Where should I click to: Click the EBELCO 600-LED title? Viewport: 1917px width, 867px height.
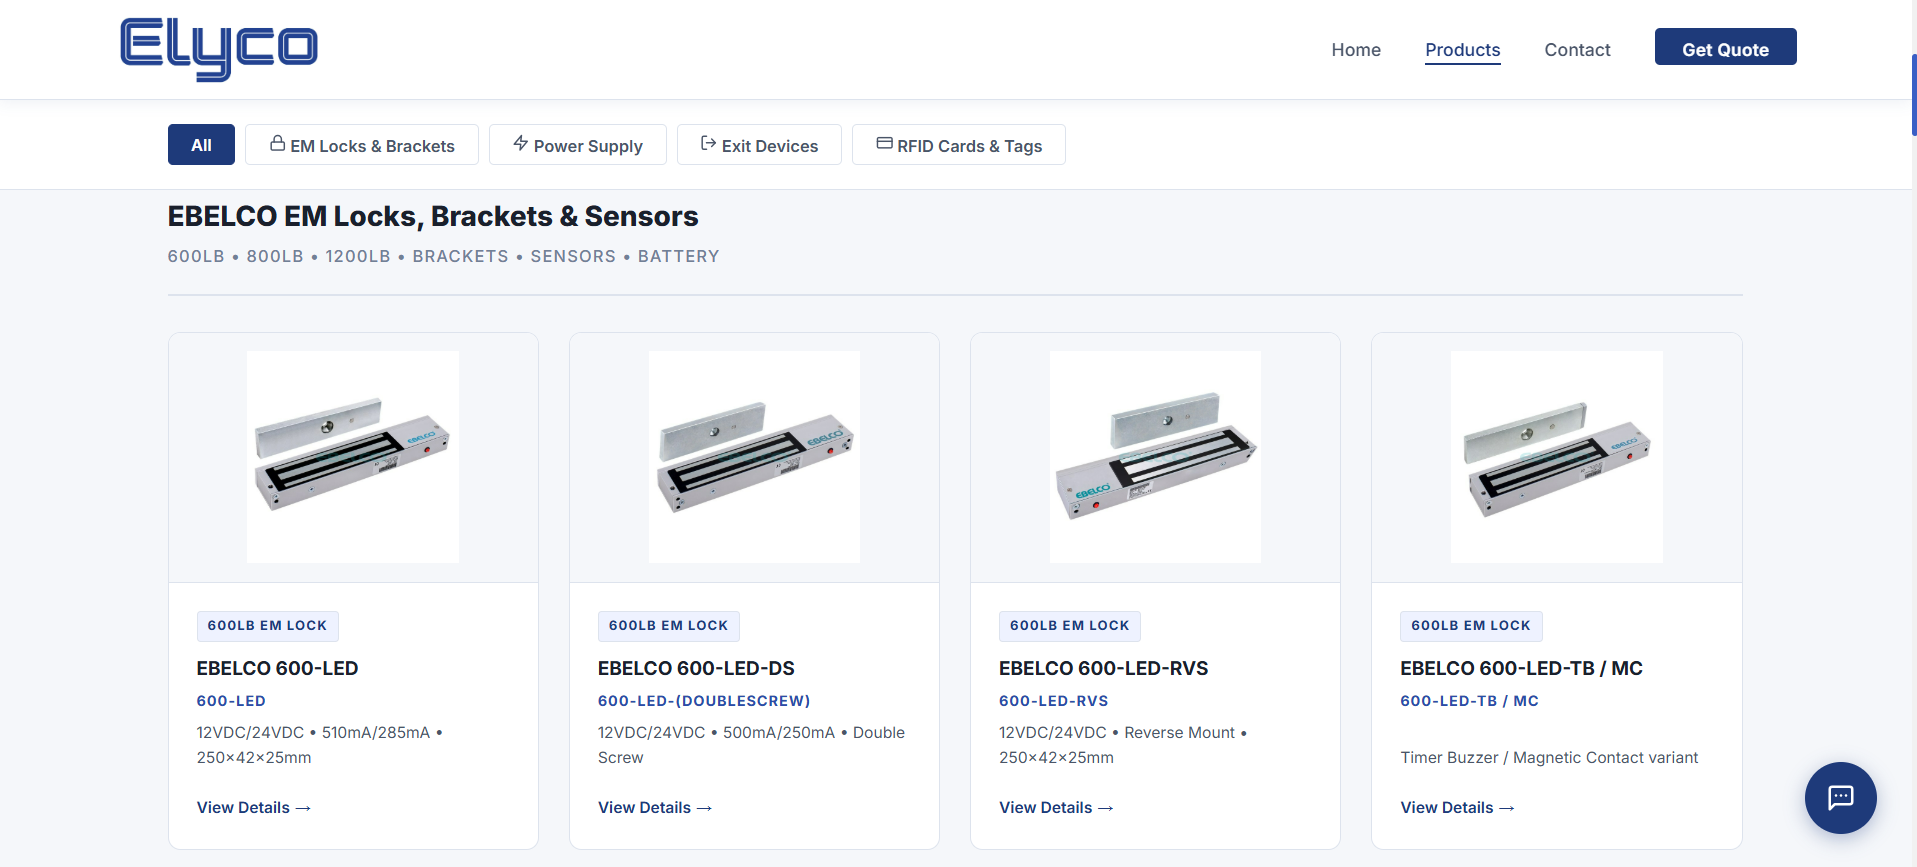(277, 668)
